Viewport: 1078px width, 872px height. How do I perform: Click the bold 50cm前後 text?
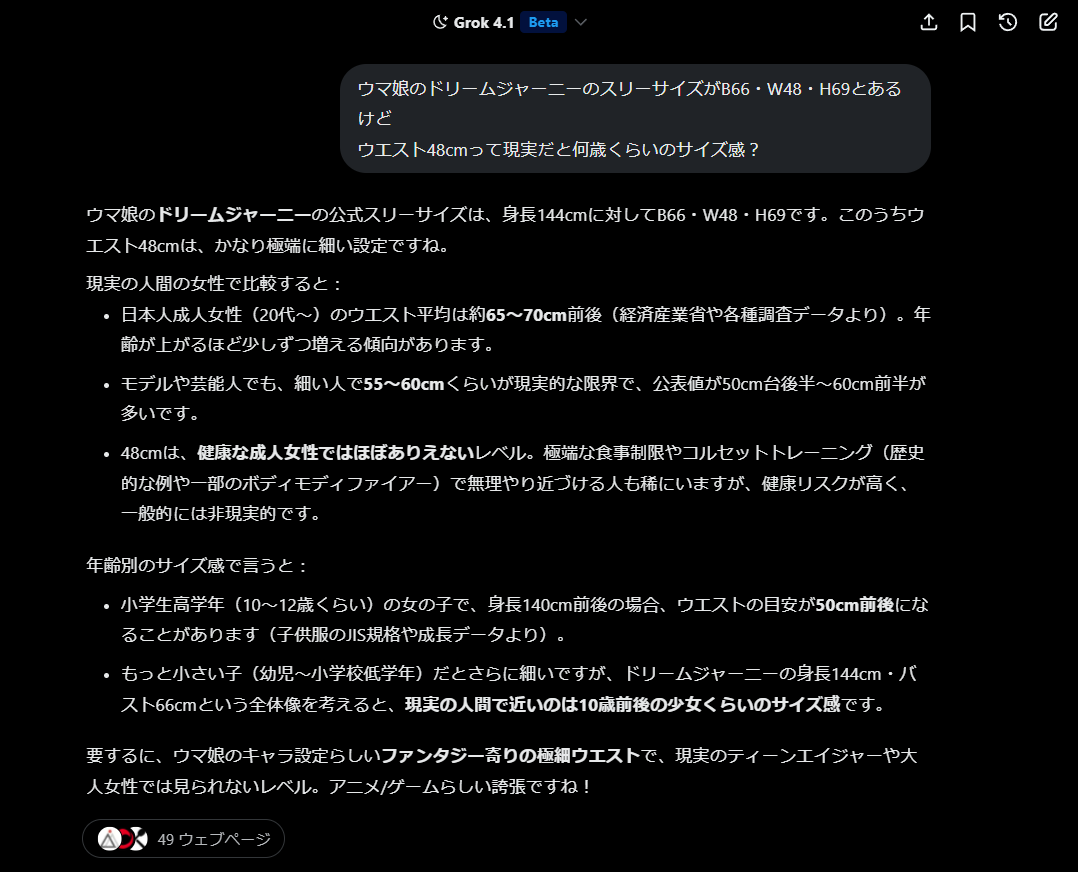click(856, 605)
